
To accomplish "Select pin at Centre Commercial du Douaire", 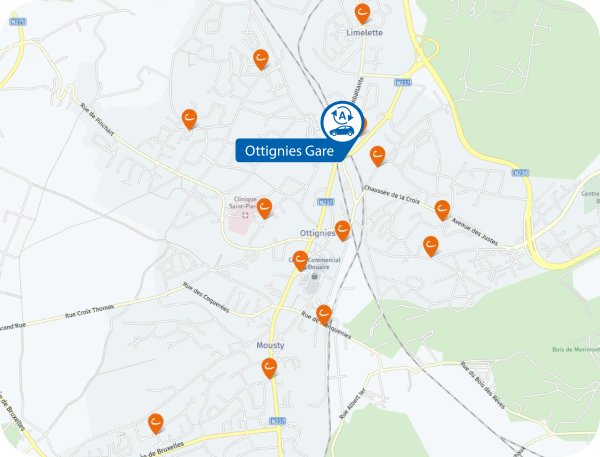I will (300, 261).
